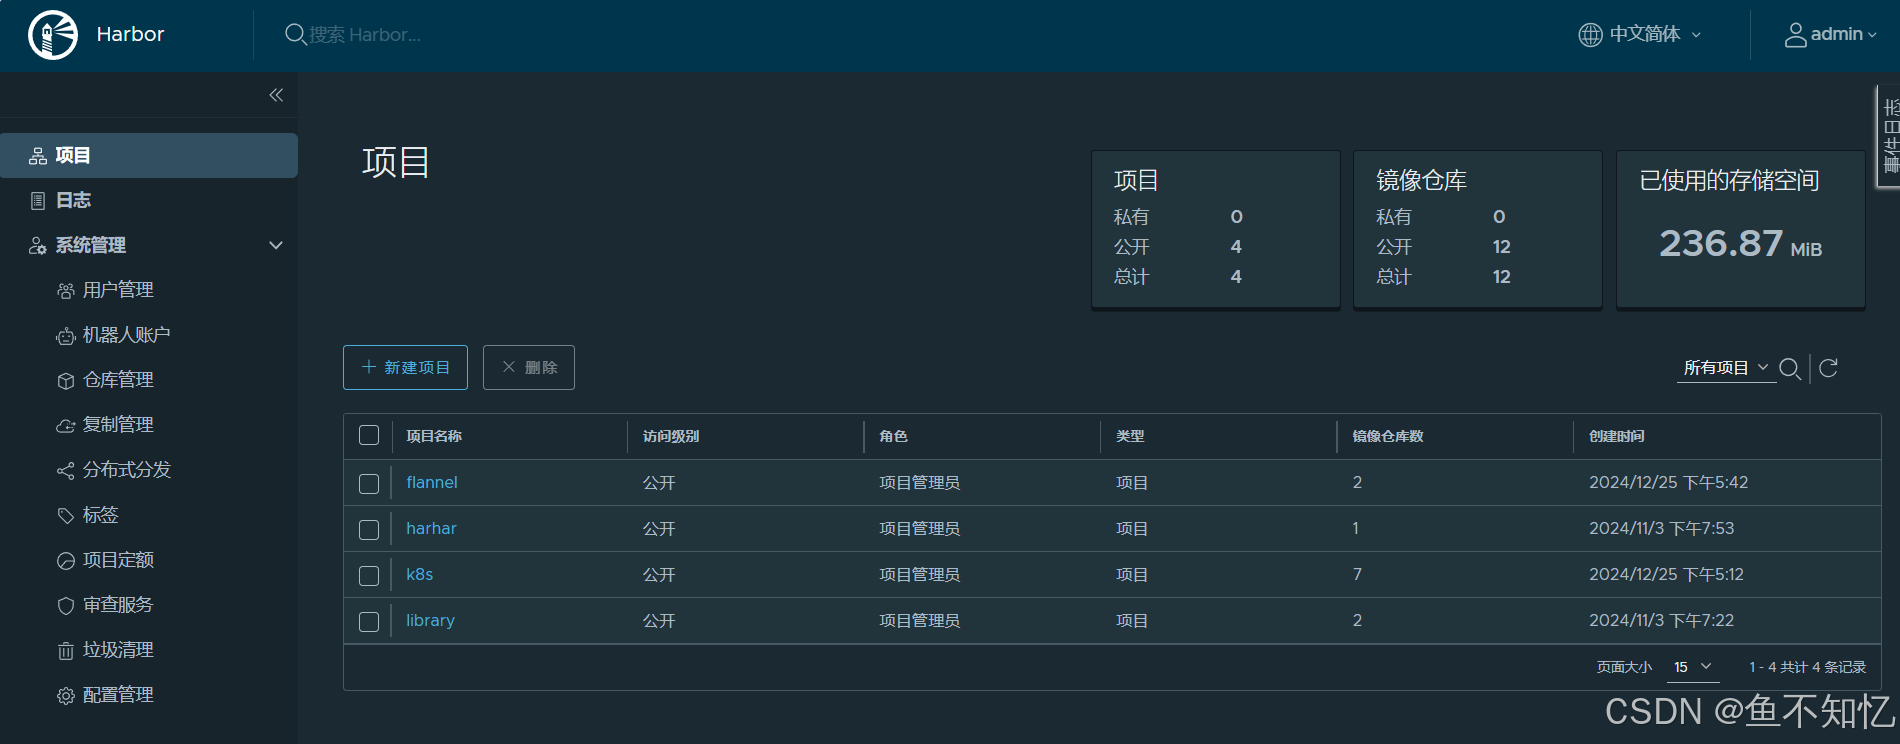Screen dimensions: 1900x744
Task: Click the 审查服务 shield icon
Action: [x=66, y=606]
